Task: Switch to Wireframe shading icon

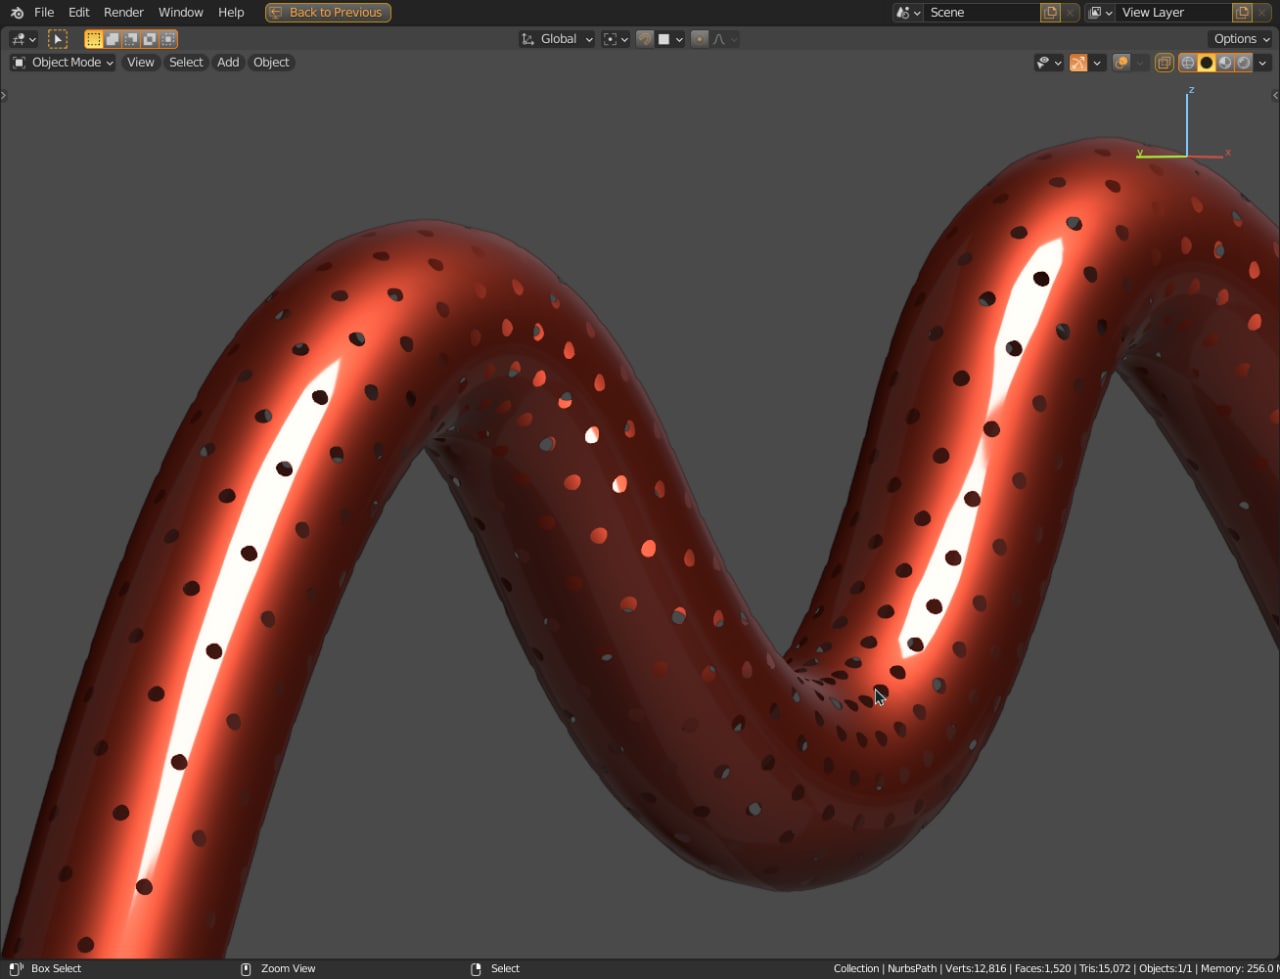Action: tap(1188, 62)
